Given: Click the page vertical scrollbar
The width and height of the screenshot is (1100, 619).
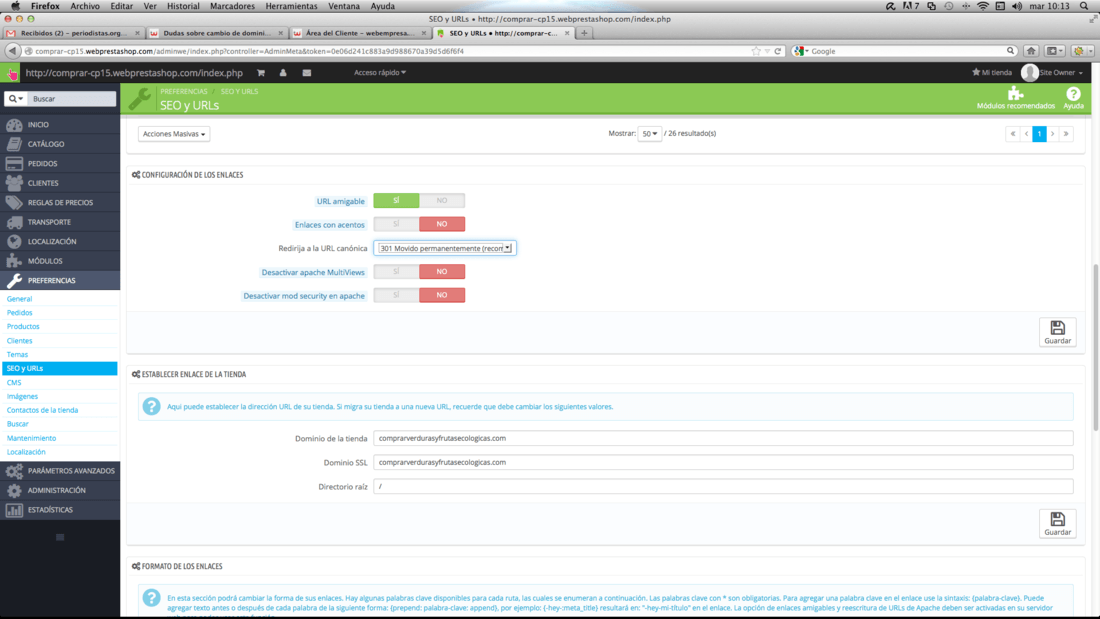Looking at the screenshot, I should [1095, 347].
